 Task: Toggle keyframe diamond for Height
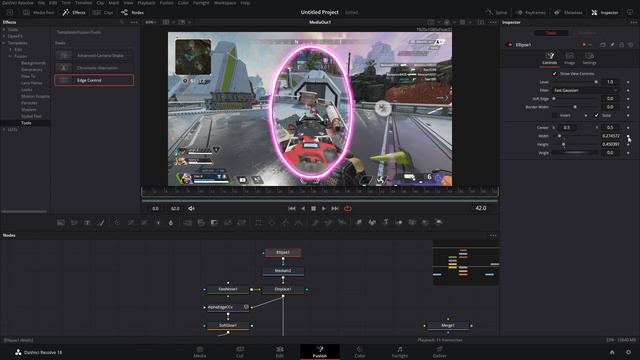click(628, 144)
